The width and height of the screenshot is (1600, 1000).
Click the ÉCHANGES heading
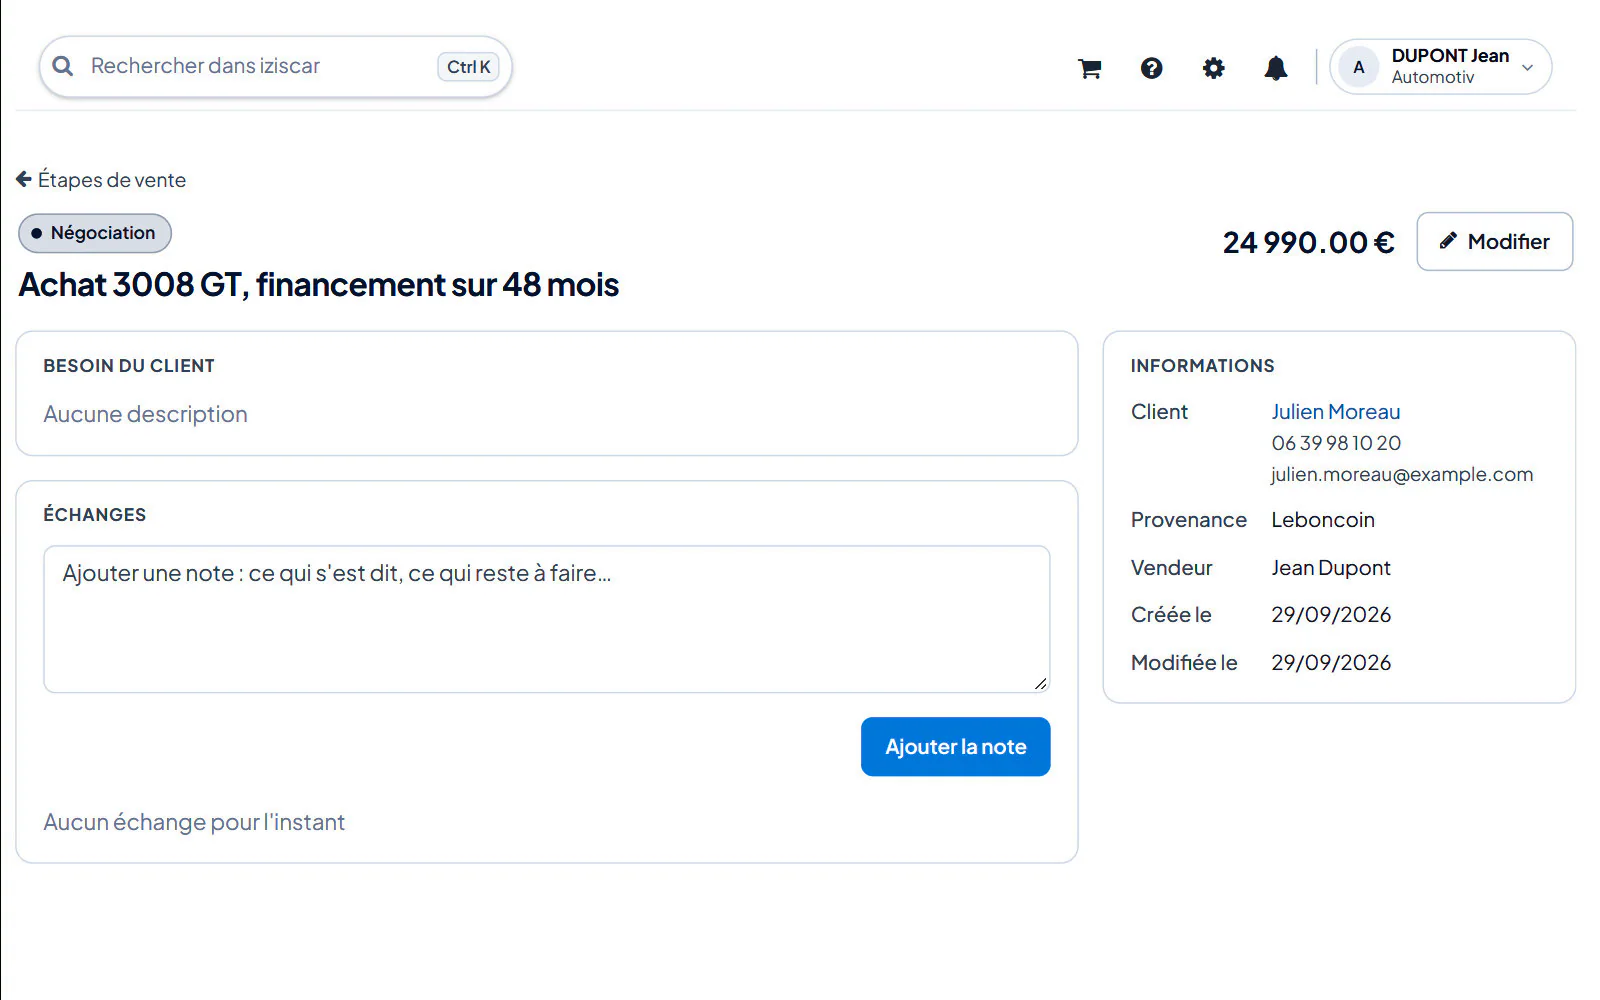pos(95,514)
